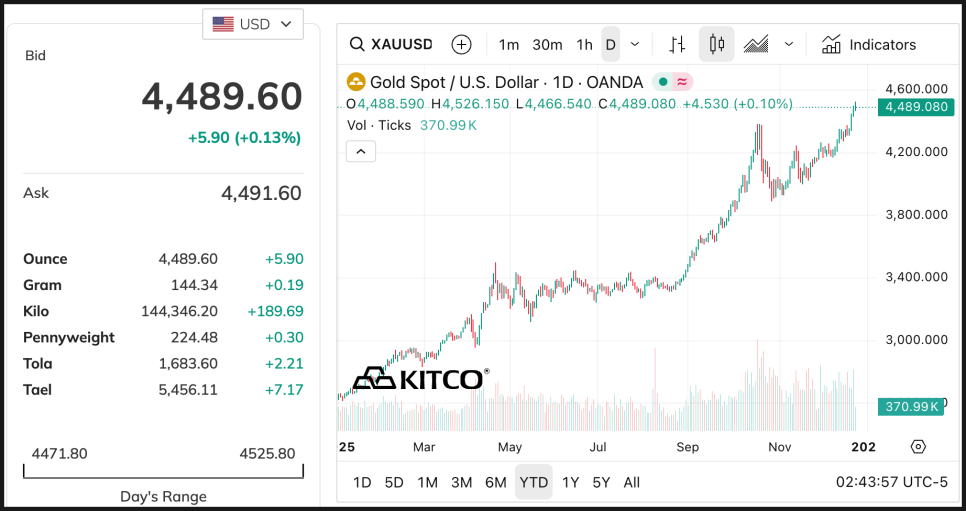Click the compare/add symbol plus icon
The width and height of the screenshot is (966, 511).
pyautogui.click(x=461, y=44)
